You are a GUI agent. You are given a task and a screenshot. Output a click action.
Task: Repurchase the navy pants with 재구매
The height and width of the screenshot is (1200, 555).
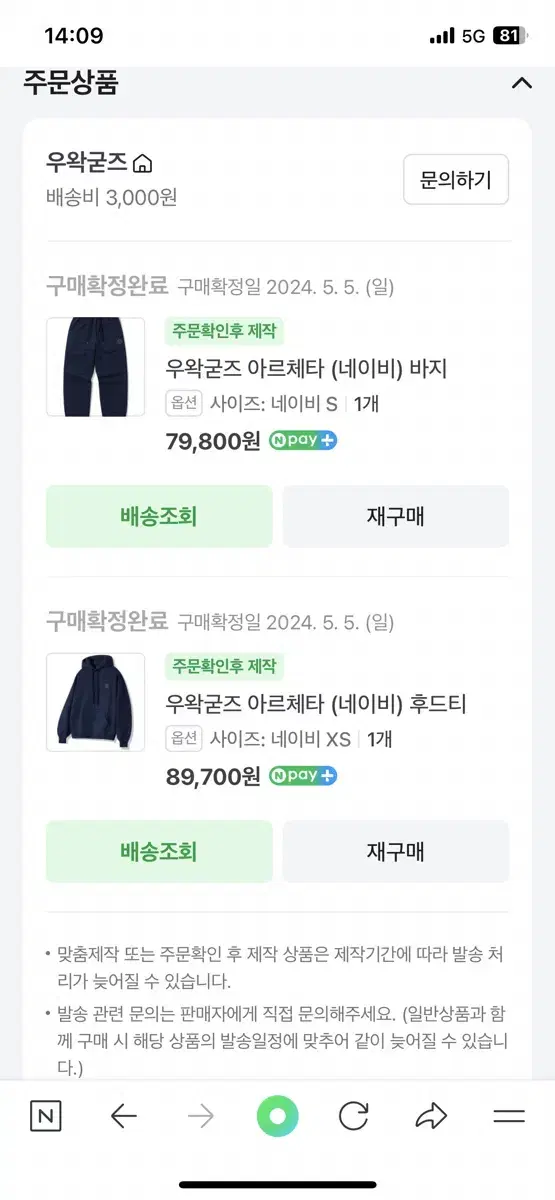pos(396,516)
